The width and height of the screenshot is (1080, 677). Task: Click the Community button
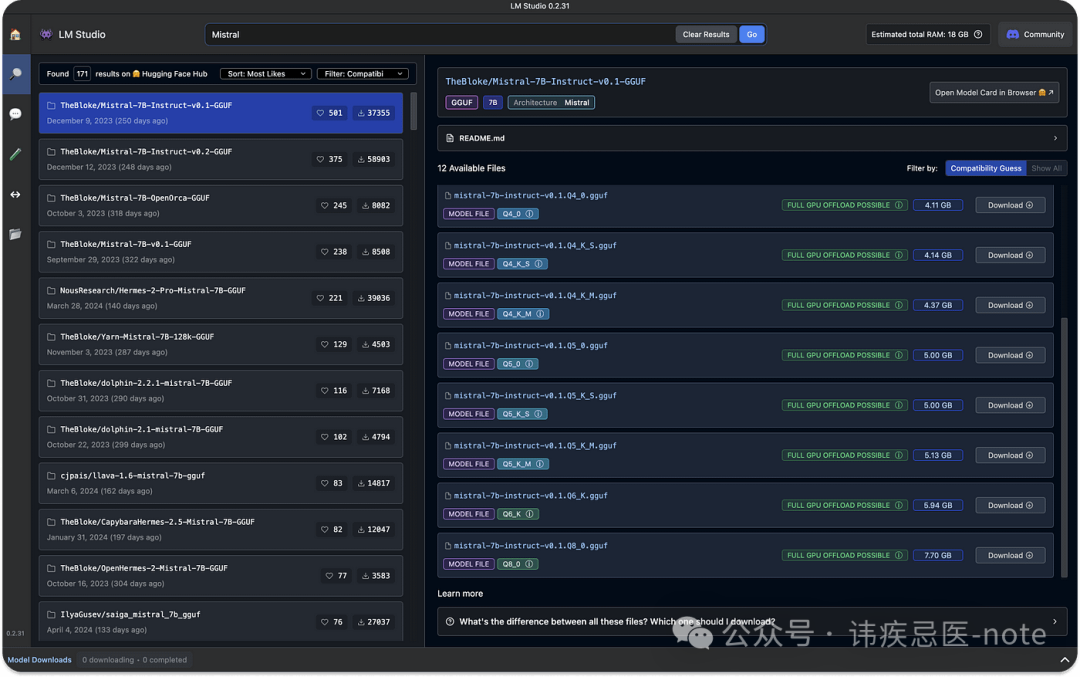[x=1035, y=34]
